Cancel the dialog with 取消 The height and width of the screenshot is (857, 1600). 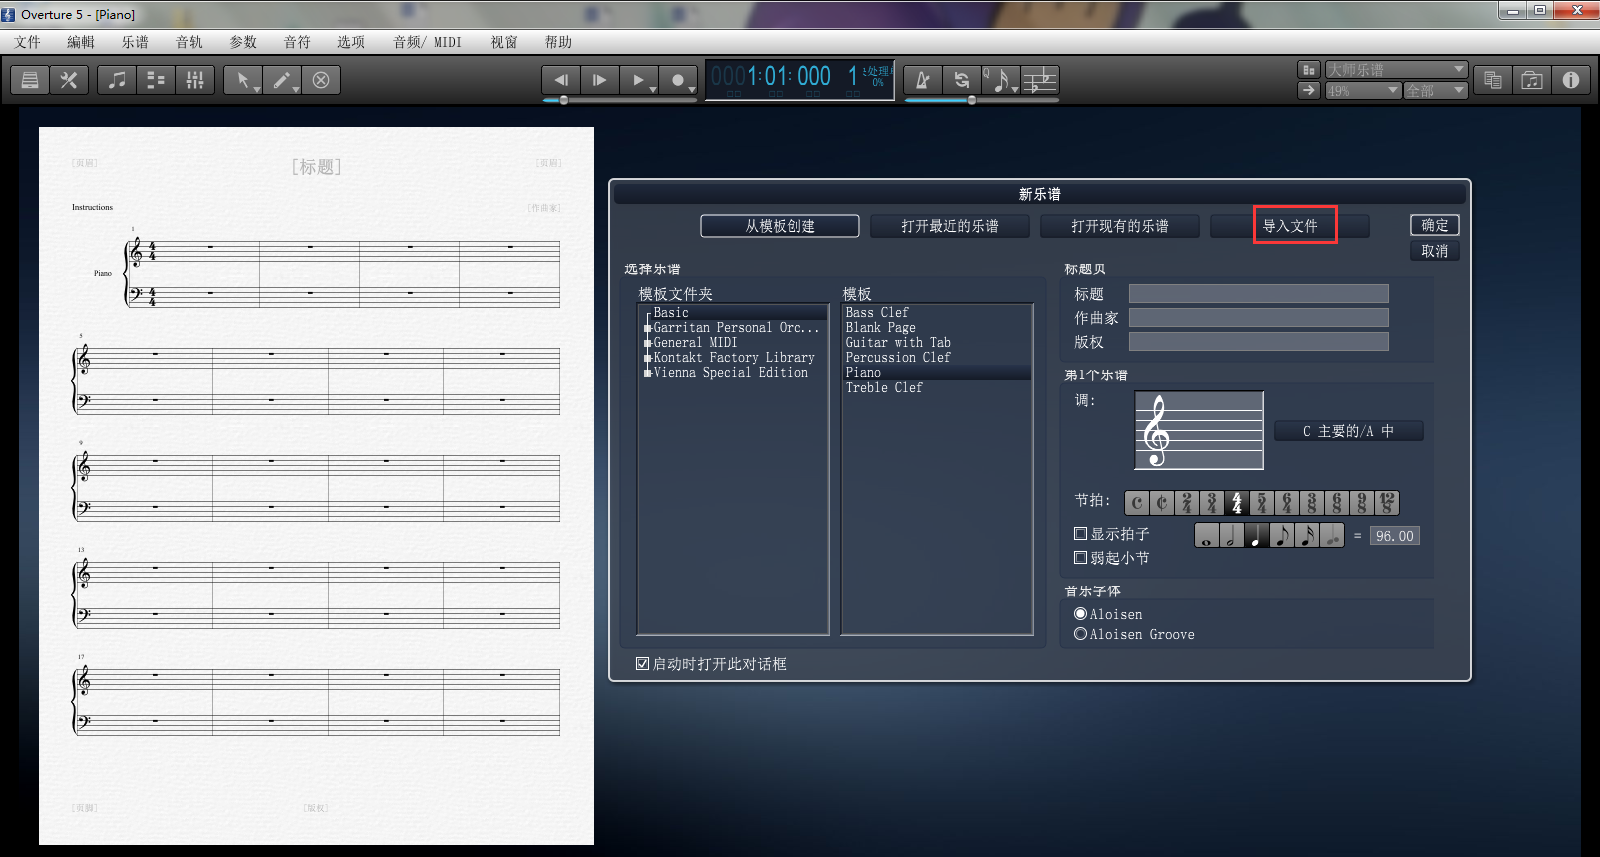coord(1435,251)
